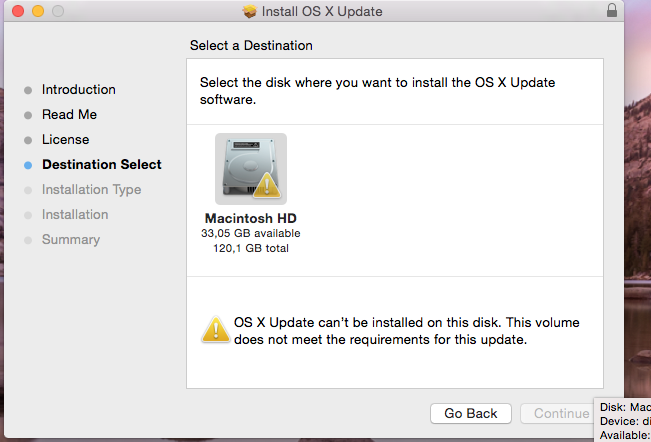Click the installer package icon in title
This screenshot has height=442, width=651.
250,11
